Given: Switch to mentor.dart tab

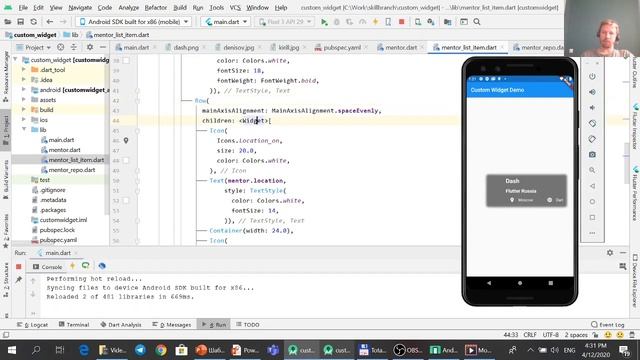Looking at the screenshot, I should click(x=401, y=47).
